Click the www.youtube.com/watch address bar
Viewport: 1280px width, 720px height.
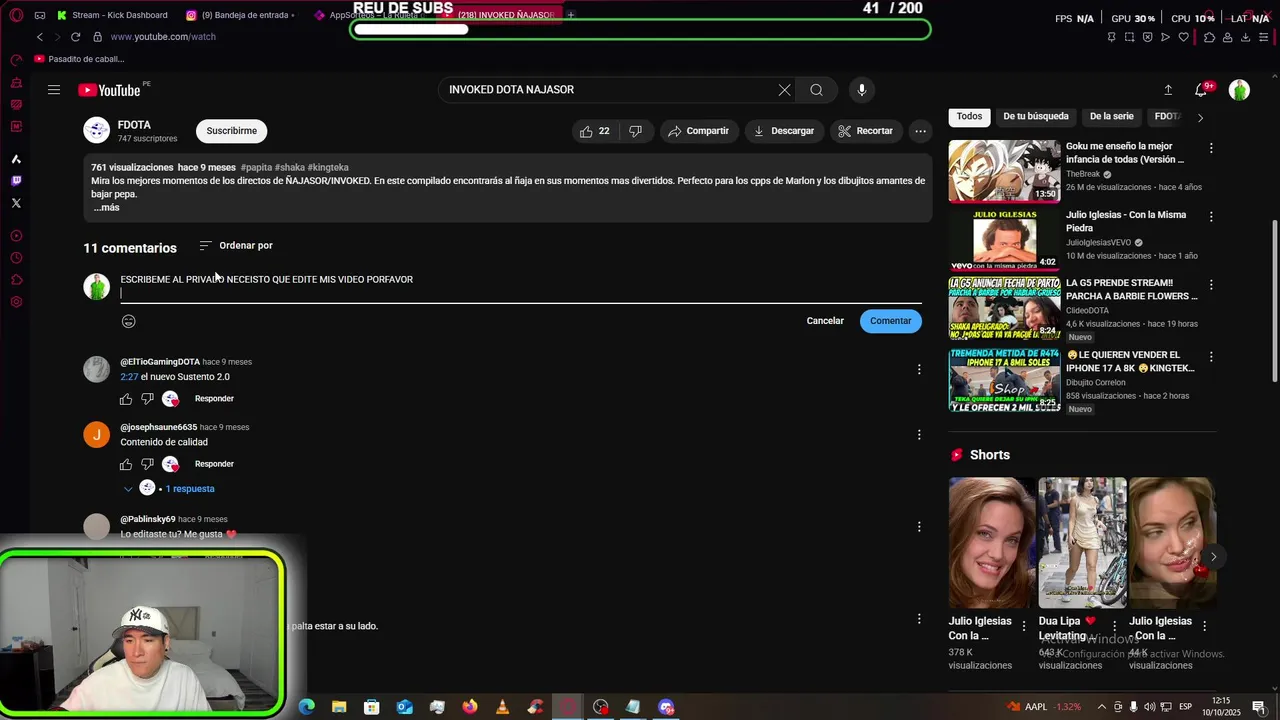tap(163, 37)
